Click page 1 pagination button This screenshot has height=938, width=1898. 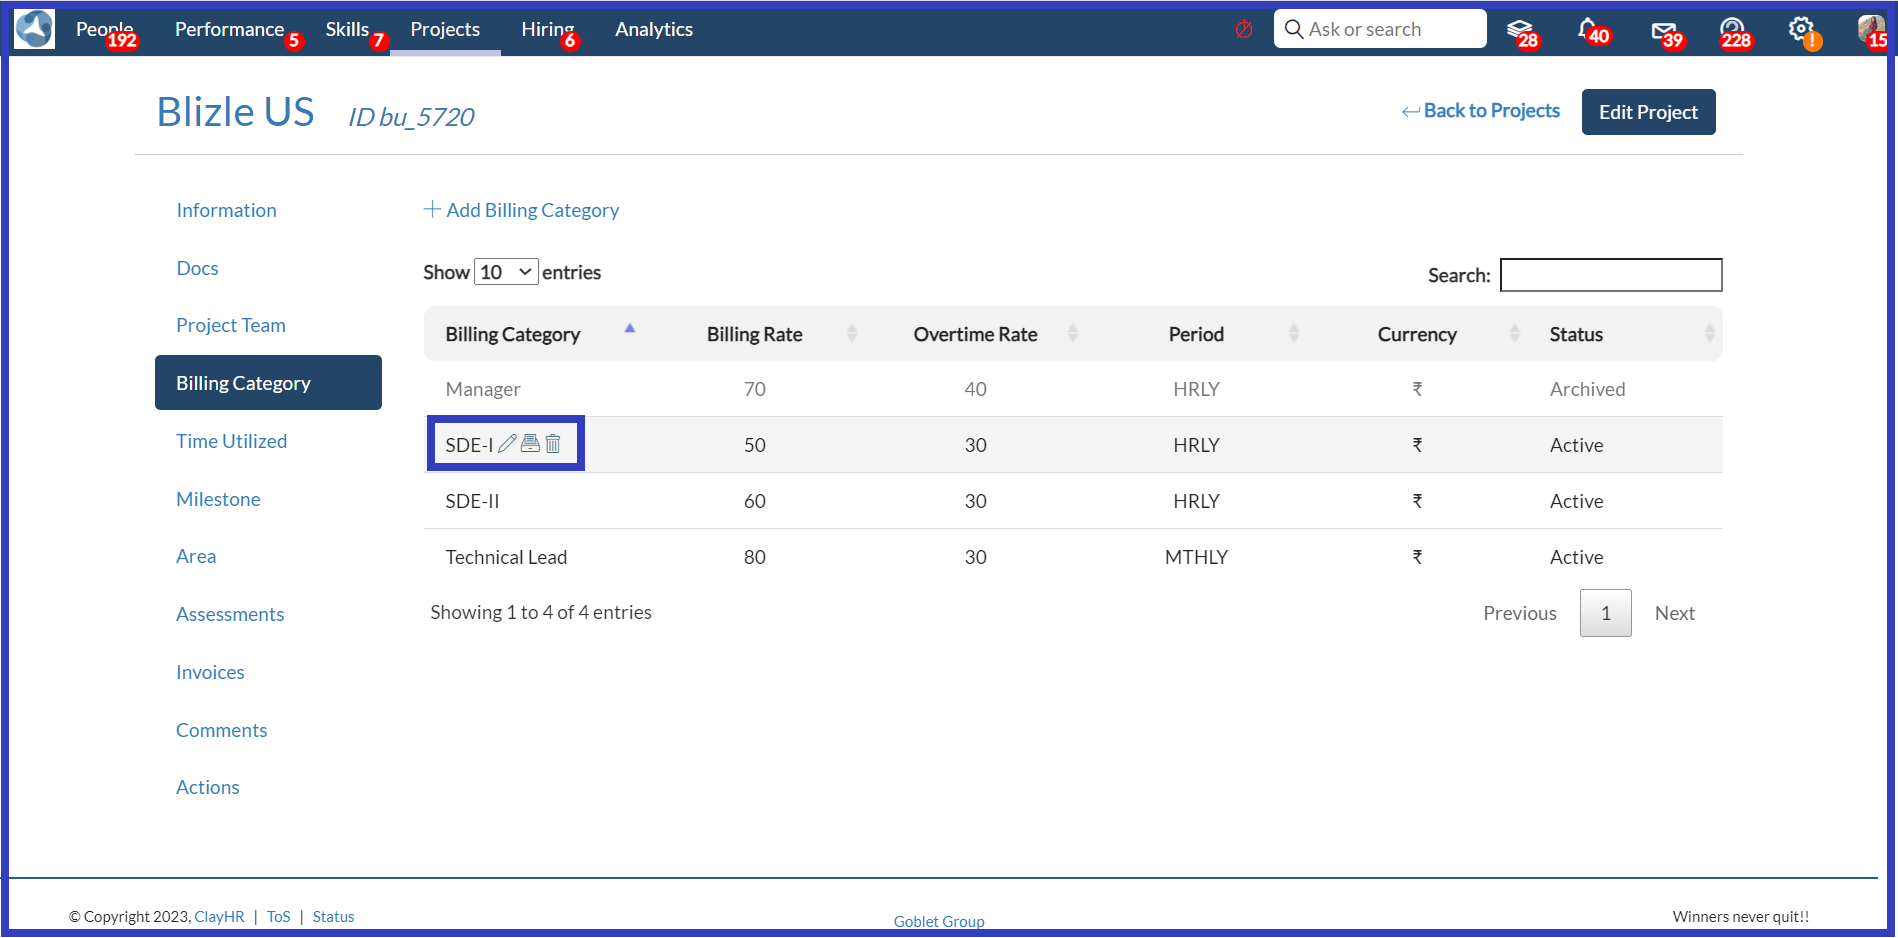click(x=1606, y=613)
